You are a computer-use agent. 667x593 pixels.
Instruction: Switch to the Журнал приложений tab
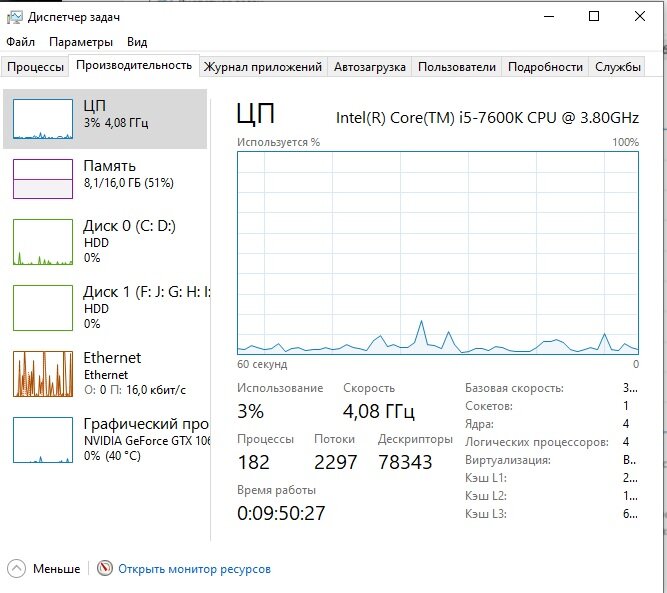point(262,67)
